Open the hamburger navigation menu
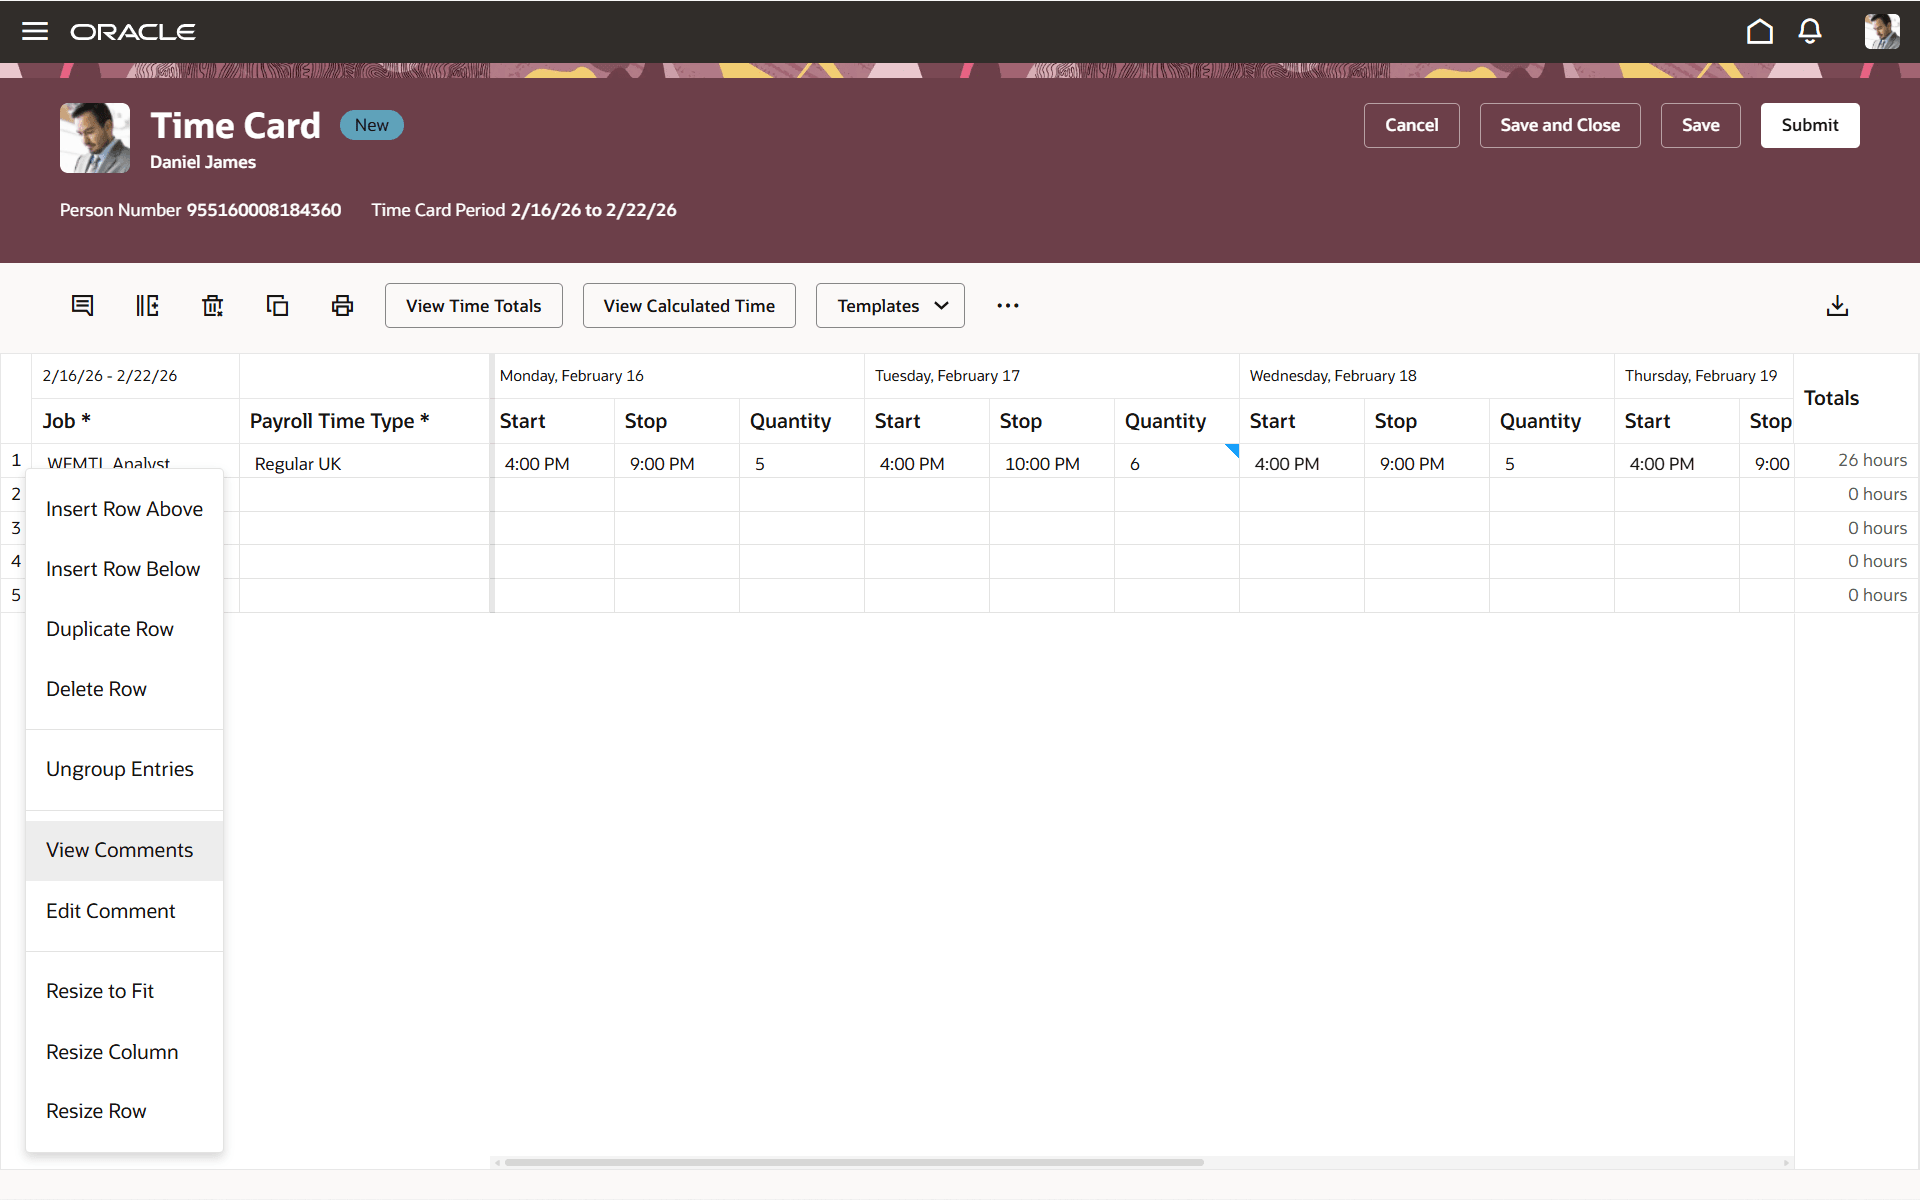This screenshot has width=1920, height=1200. coord(35,31)
